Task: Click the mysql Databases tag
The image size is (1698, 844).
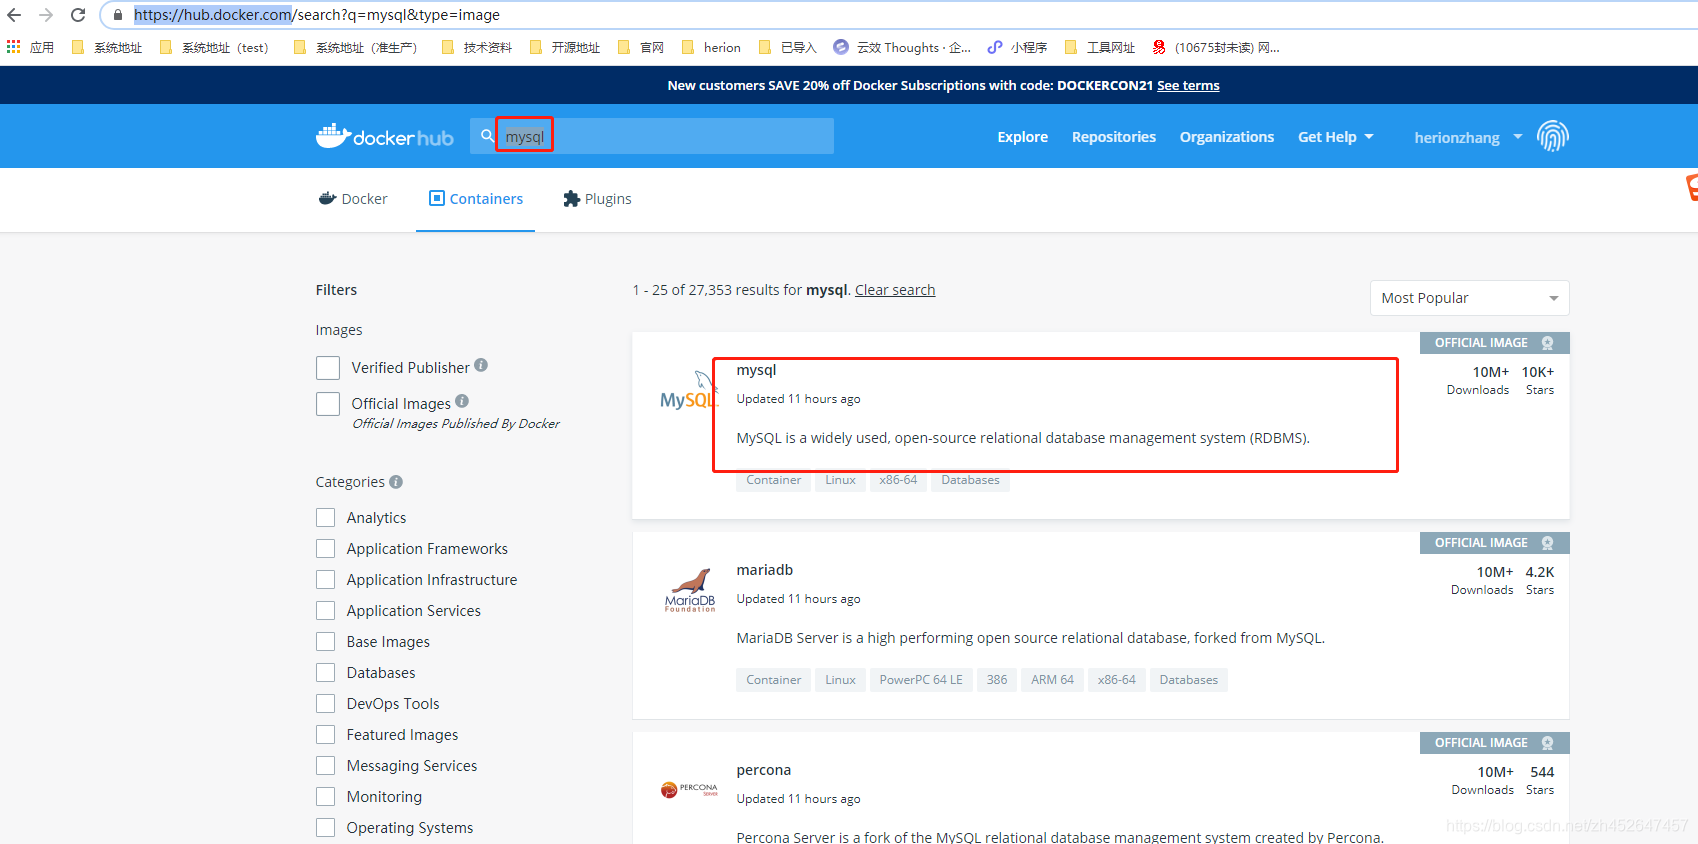Action: point(970,480)
